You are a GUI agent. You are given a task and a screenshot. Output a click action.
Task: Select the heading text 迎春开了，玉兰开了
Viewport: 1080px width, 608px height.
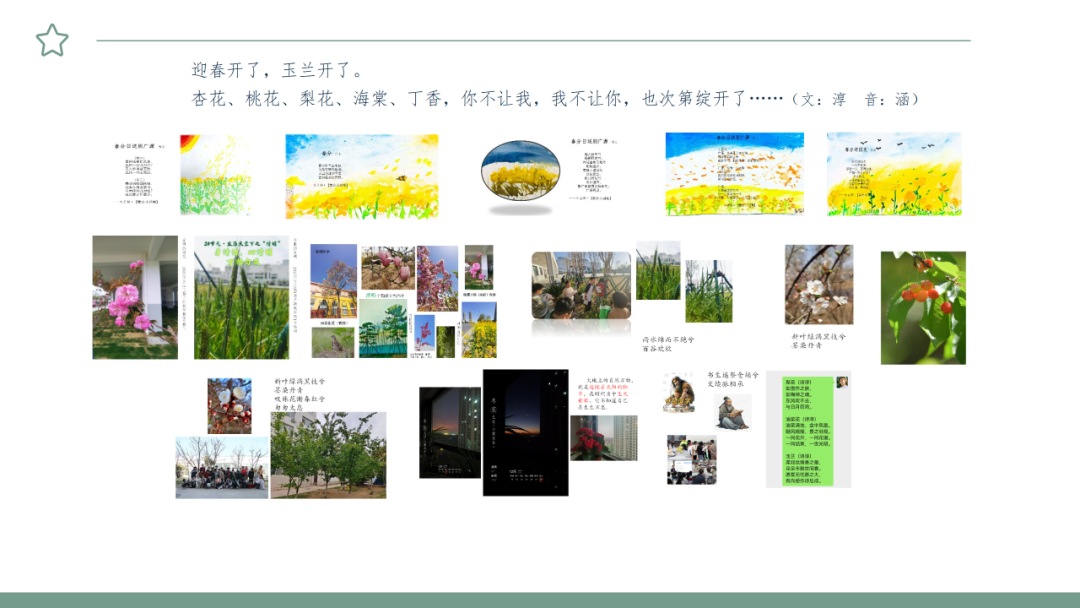click(278, 70)
